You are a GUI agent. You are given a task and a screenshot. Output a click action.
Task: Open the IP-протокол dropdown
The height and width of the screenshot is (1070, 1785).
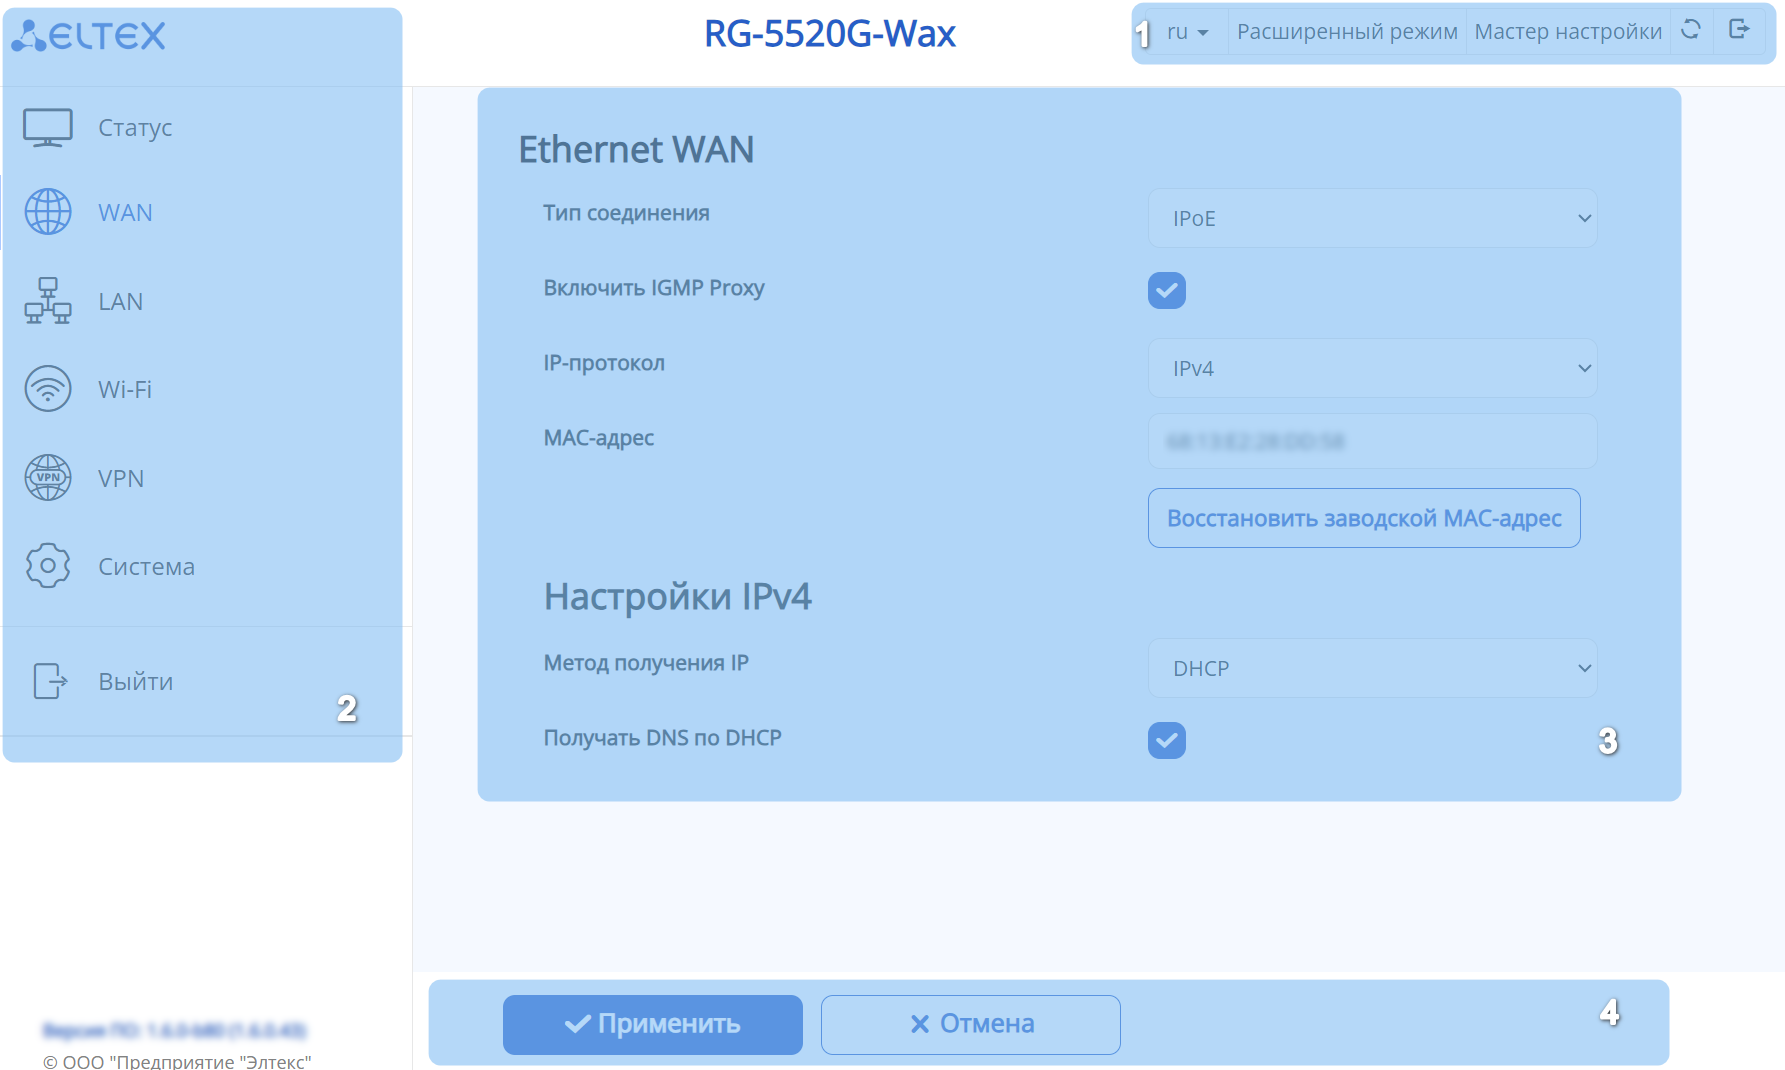1373,368
